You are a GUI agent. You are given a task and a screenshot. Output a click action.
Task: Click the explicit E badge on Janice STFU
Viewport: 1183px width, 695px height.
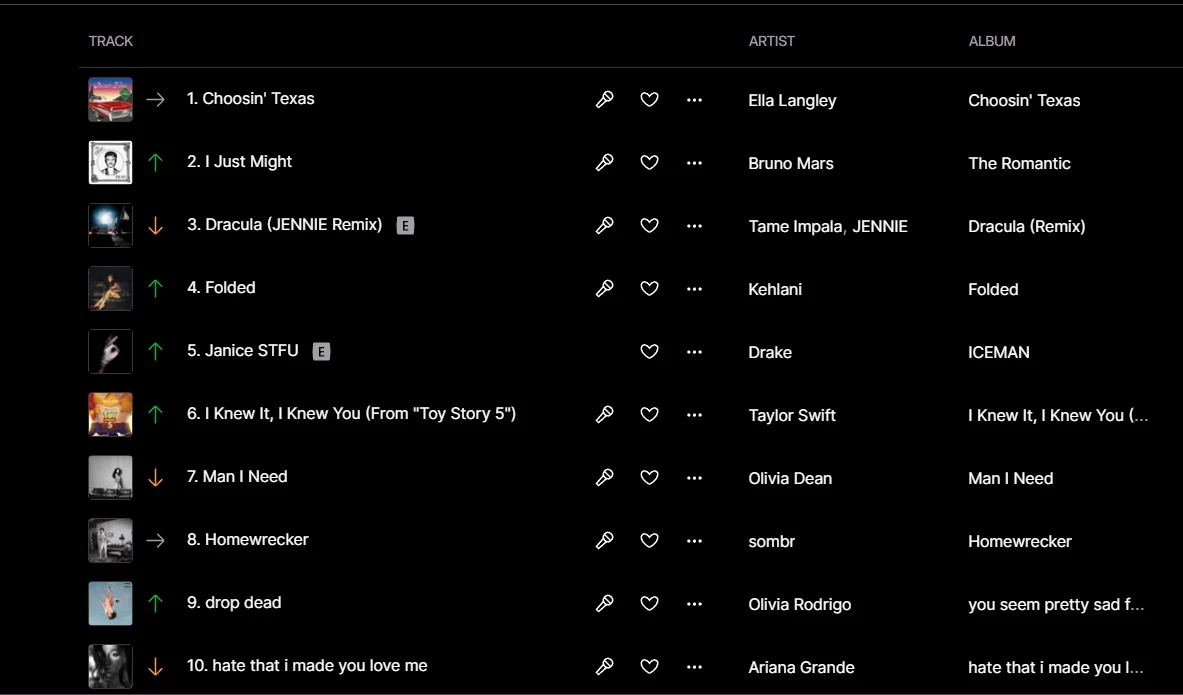[x=321, y=352]
